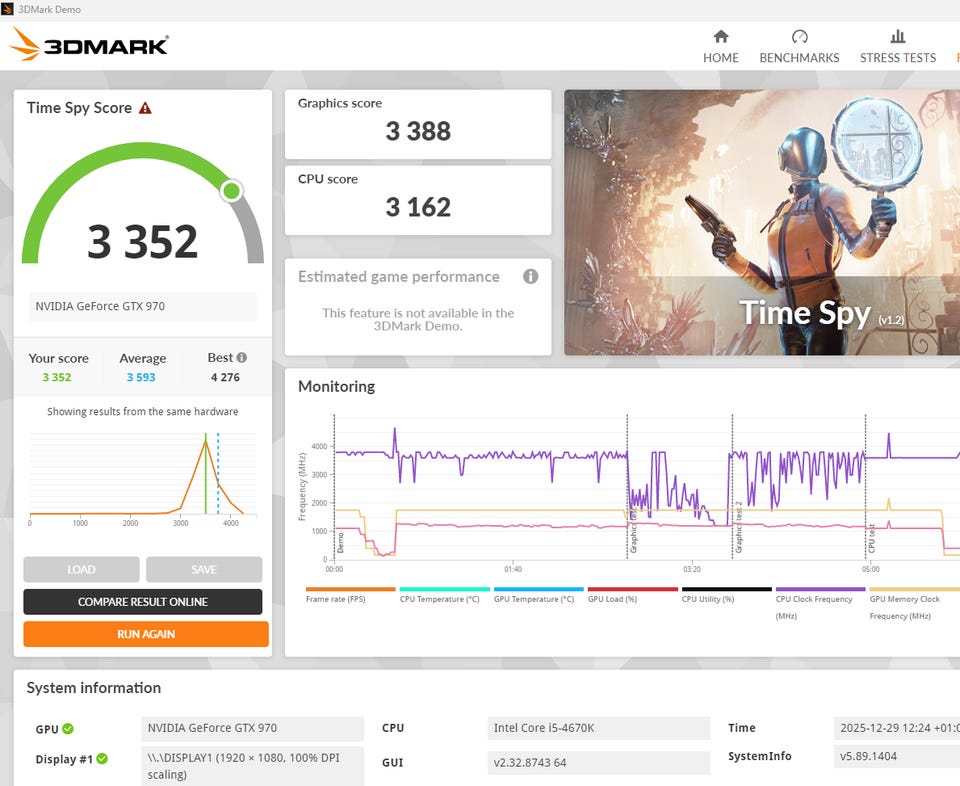The width and height of the screenshot is (960, 786).
Task: Click green check icon next to GPU
Action: [68, 728]
